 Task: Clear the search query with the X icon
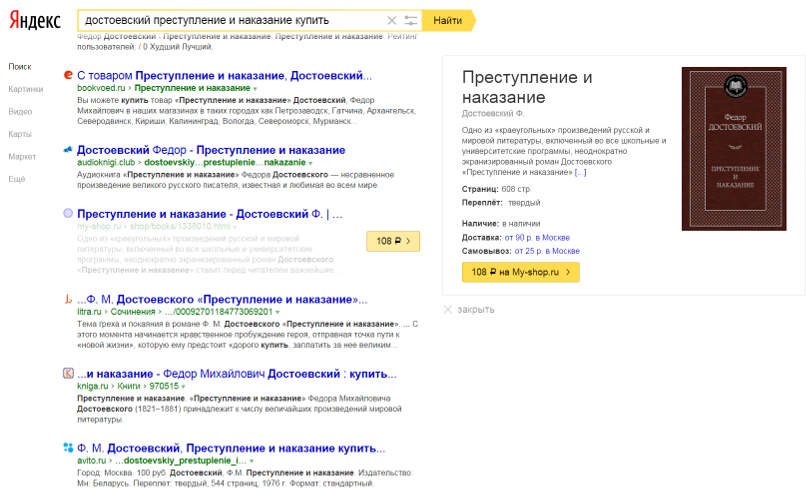(391, 20)
